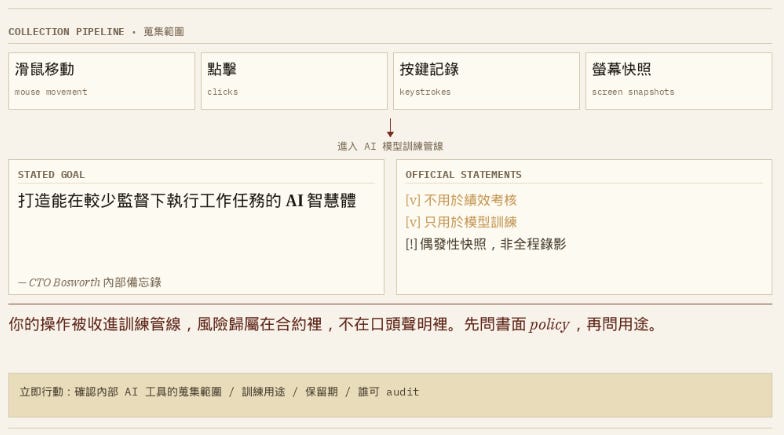The width and height of the screenshot is (784, 435).
Task: Click the screen snapshots subtitle text
Action: coord(633,92)
